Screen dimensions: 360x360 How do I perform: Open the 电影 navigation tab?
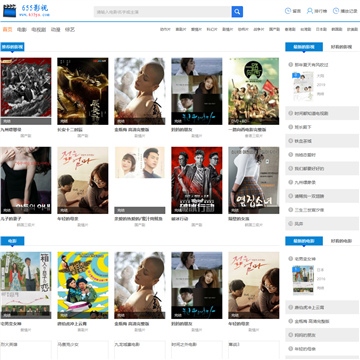(x=22, y=29)
